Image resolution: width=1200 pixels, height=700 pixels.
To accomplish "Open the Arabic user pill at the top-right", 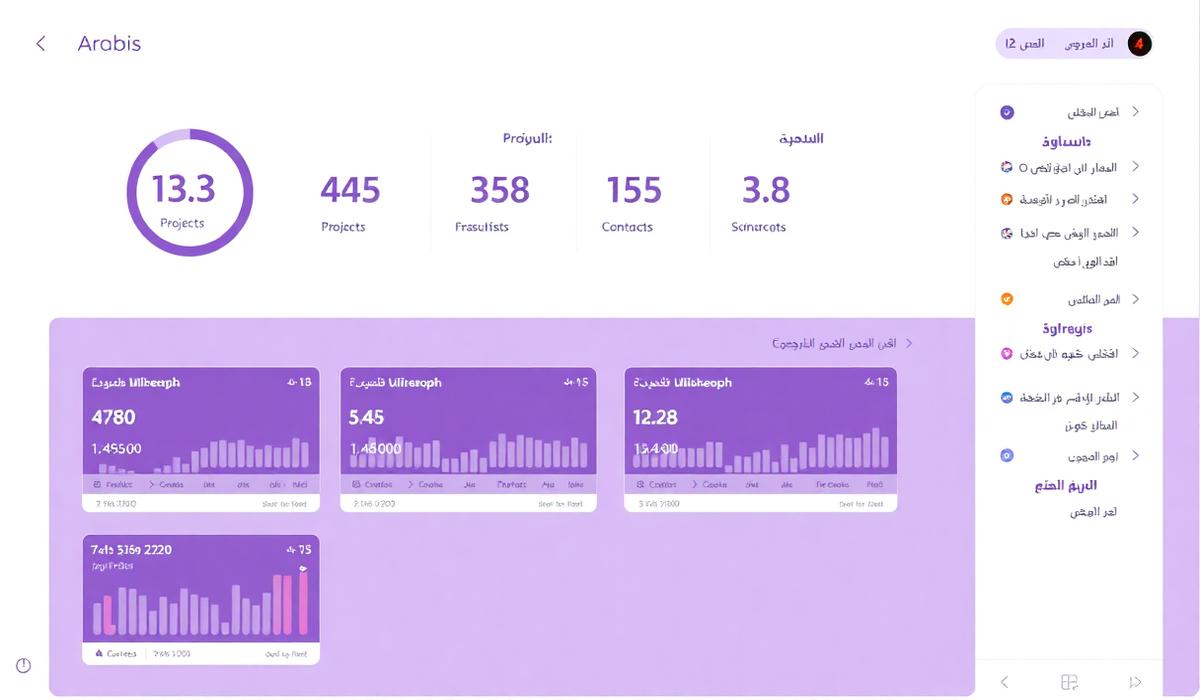I will (x=1074, y=44).
